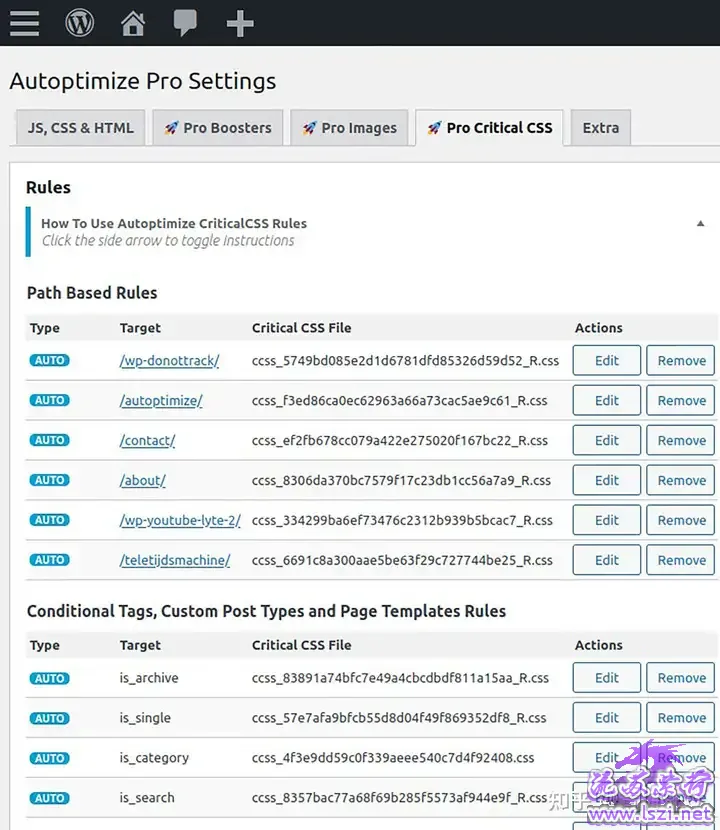The image size is (720, 830).
Task: Remove the /about/ rule
Action: pyautogui.click(x=681, y=480)
